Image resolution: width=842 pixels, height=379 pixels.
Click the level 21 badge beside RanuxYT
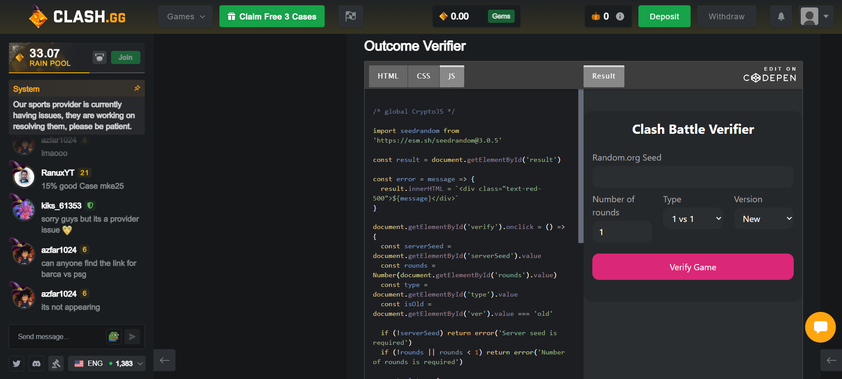[x=84, y=173]
